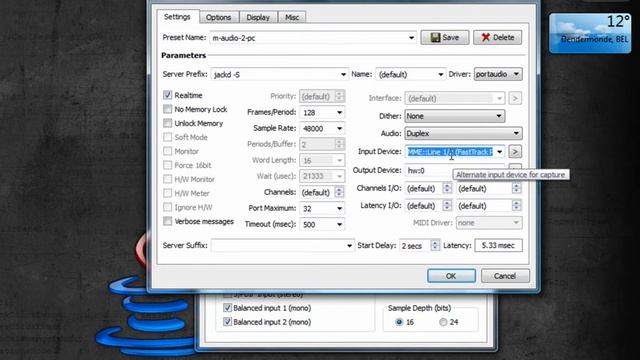Enable Unlock Memory option

tap(167, 123)
